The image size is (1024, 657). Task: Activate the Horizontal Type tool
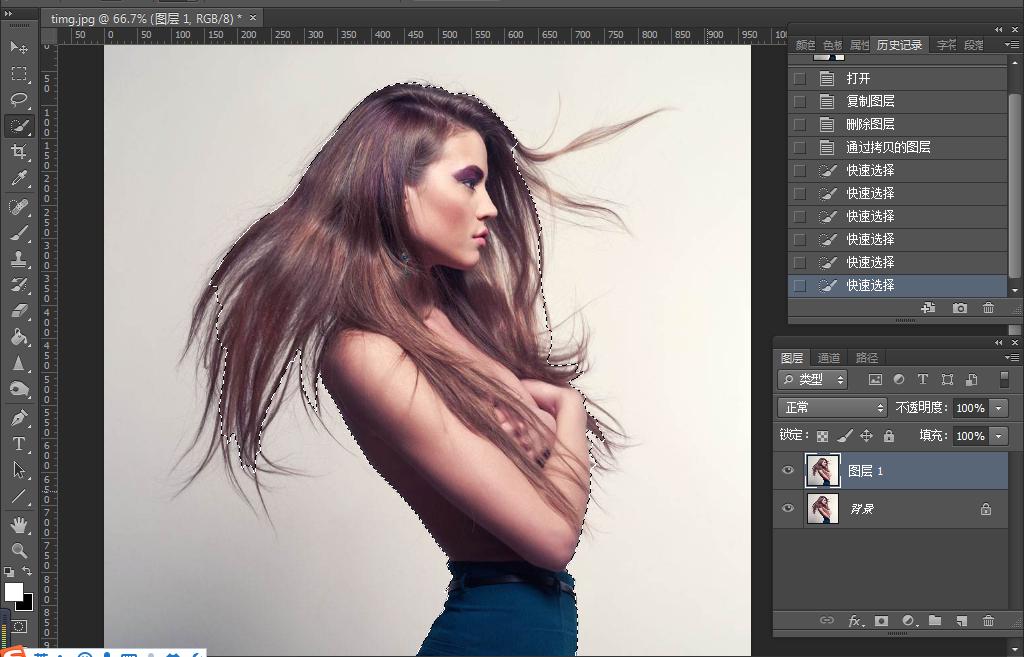[19, 444]
